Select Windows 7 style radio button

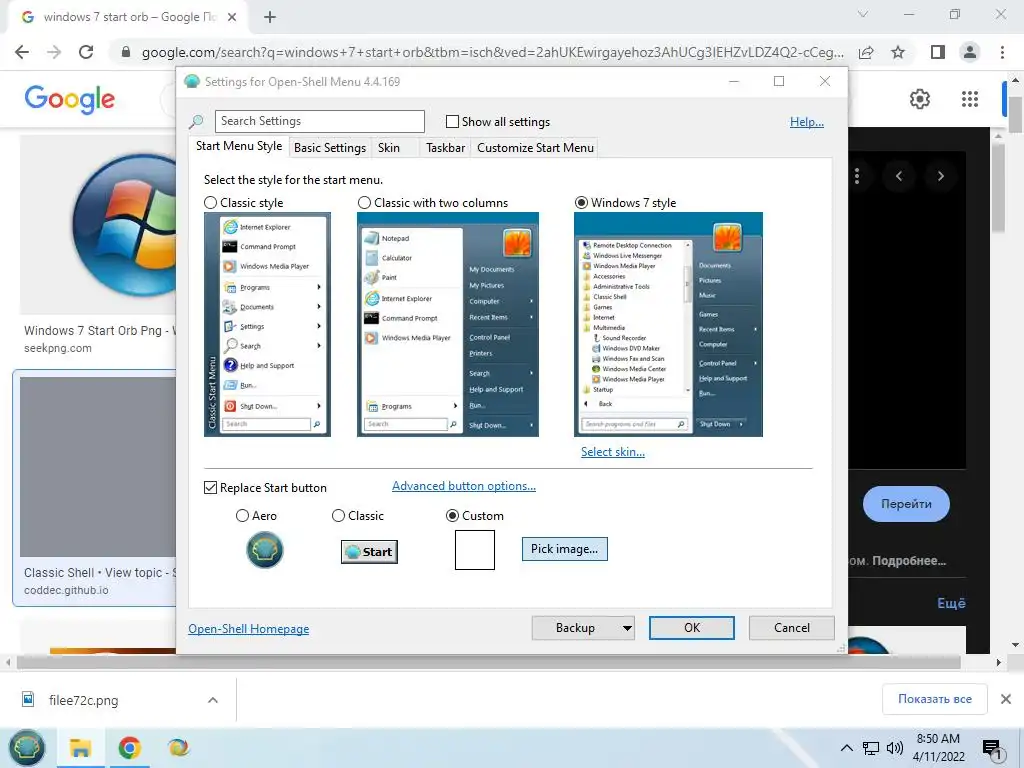pyautogui.click(x=581, y=203)
